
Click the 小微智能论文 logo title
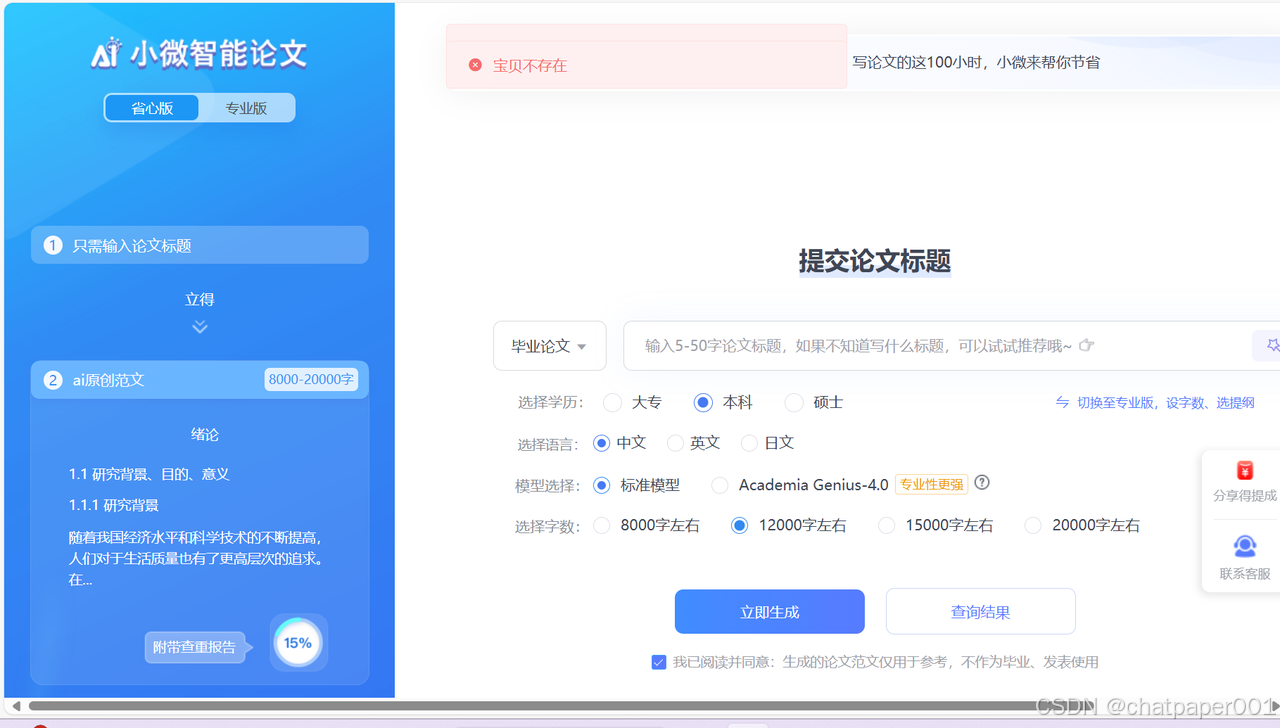tap(218, 53)
